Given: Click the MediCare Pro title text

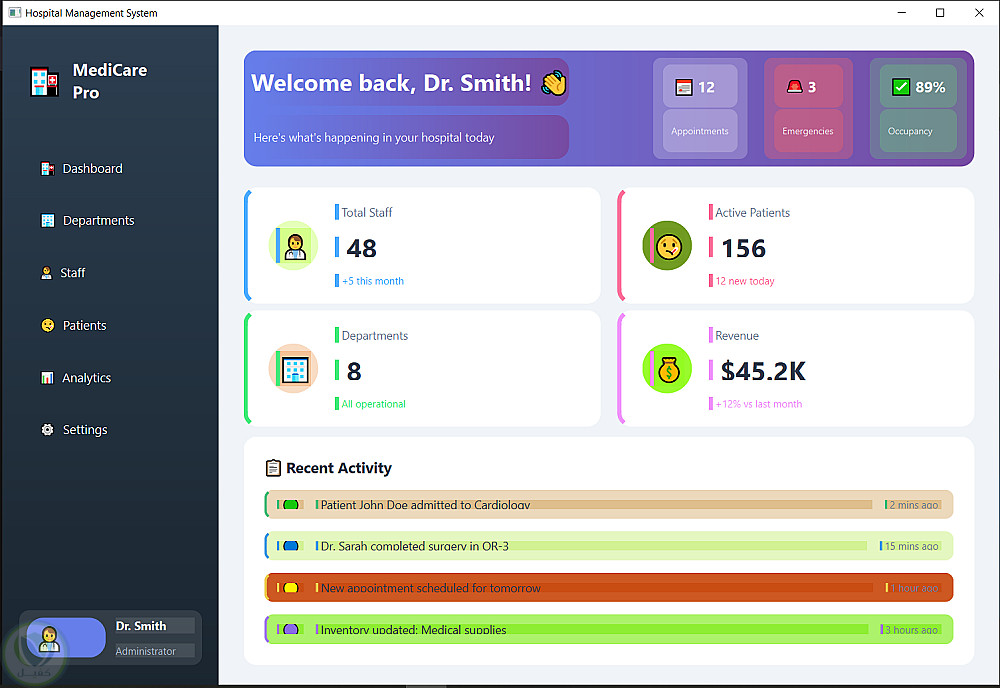Looking at the screenshot, I should 110,81.
